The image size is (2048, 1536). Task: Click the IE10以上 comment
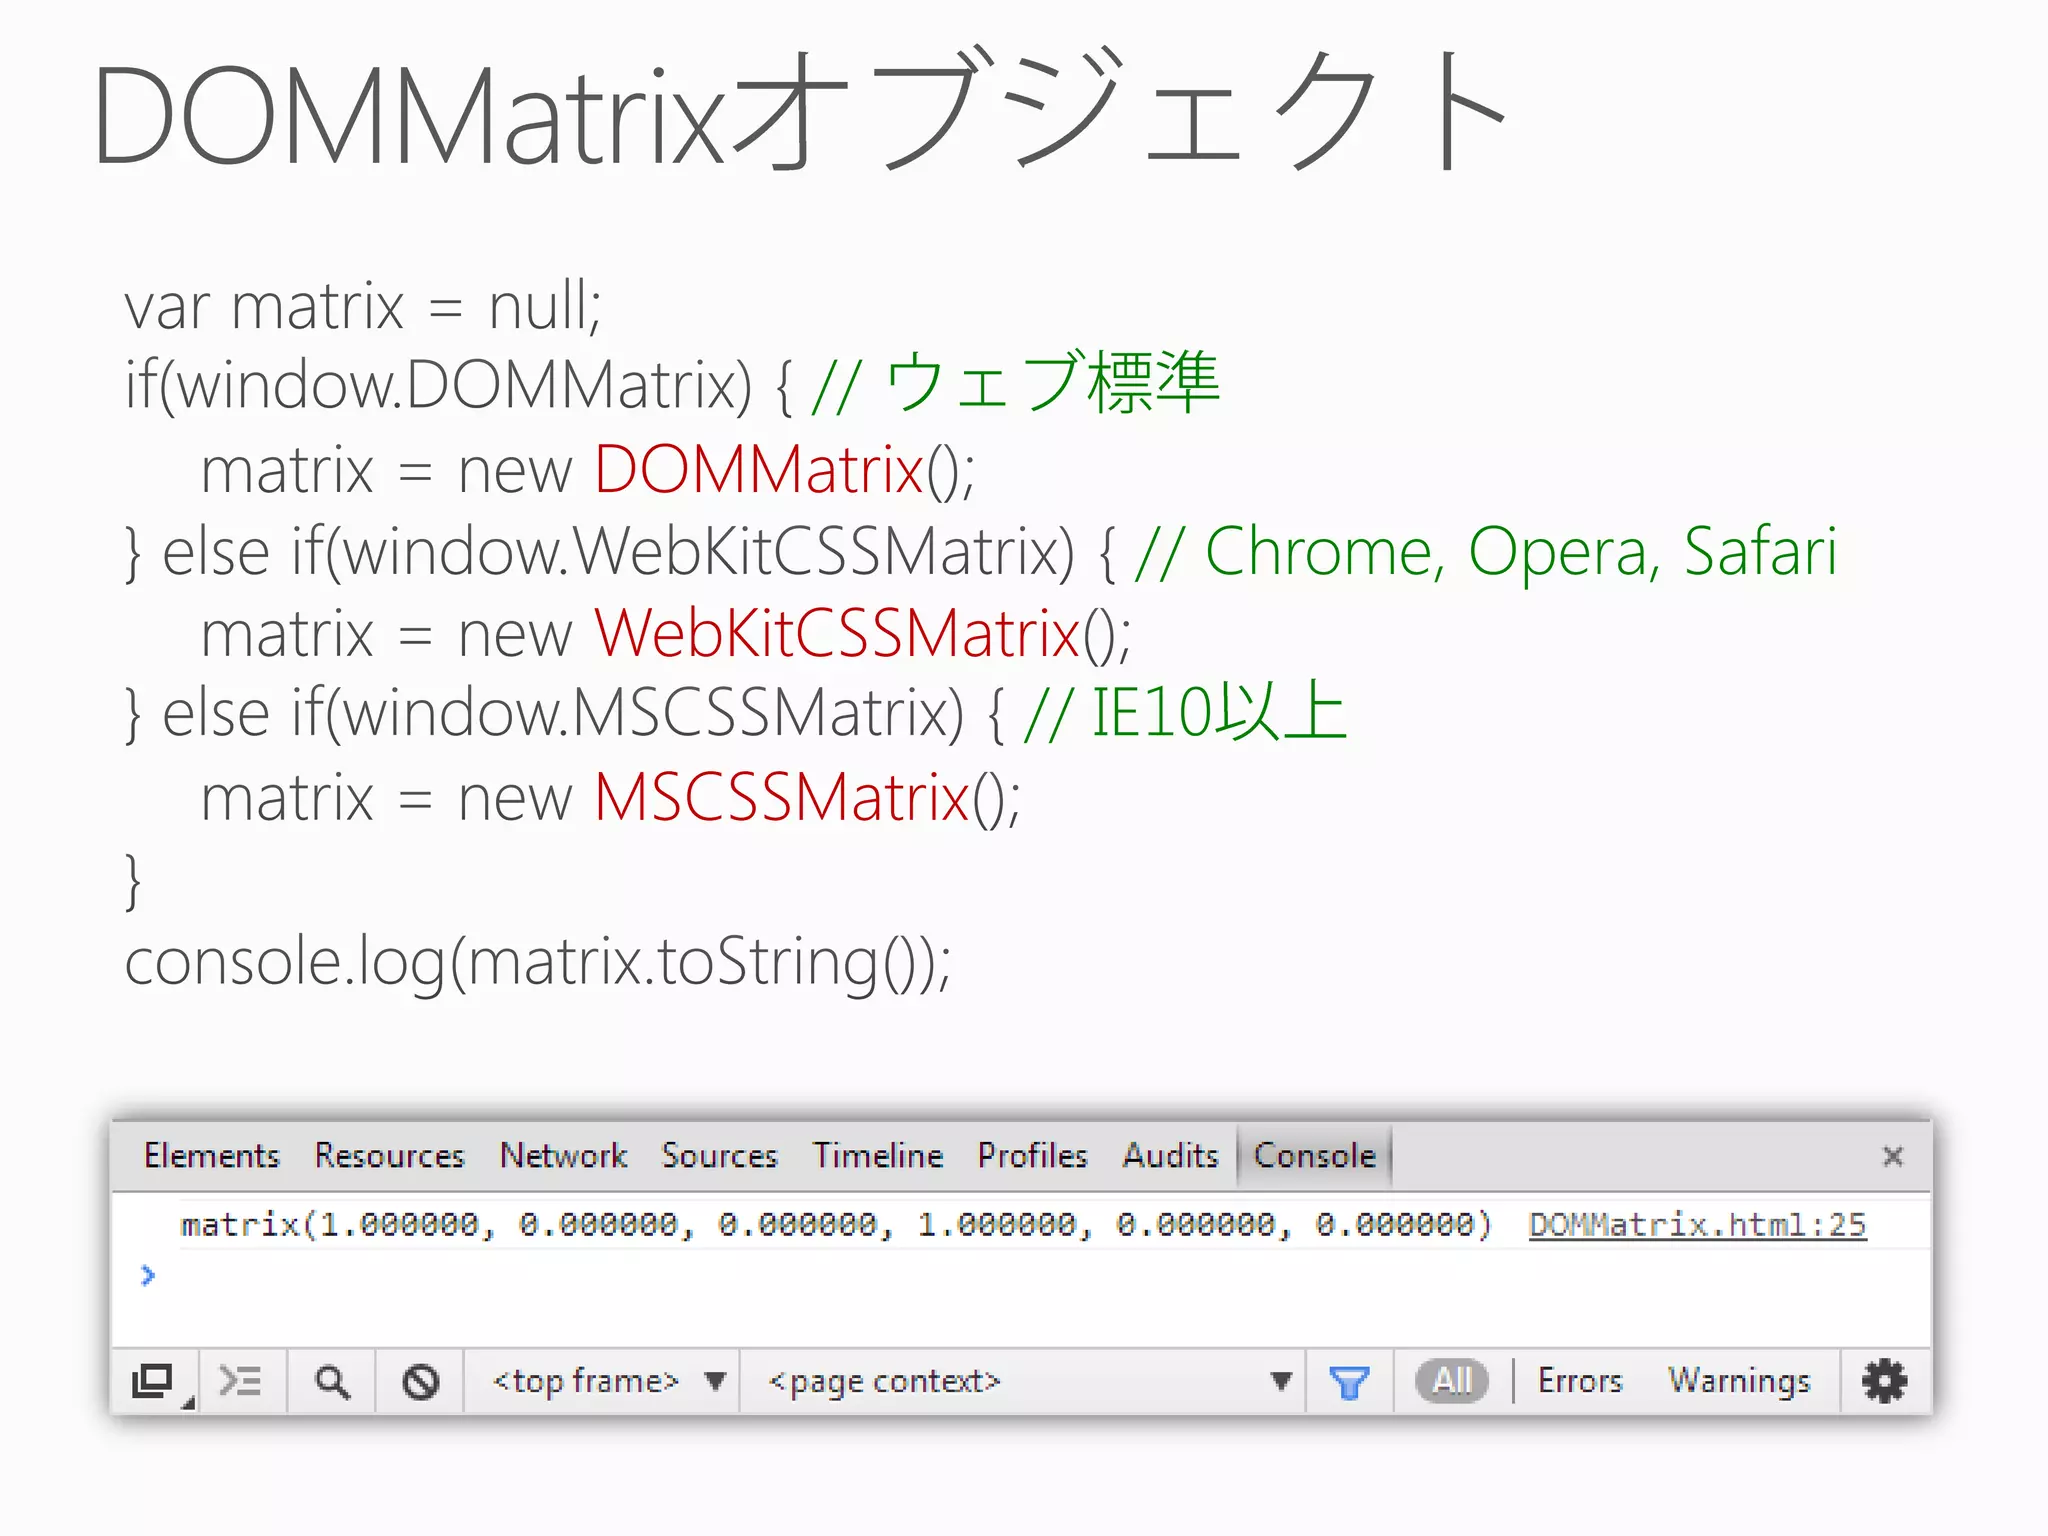1186,714
